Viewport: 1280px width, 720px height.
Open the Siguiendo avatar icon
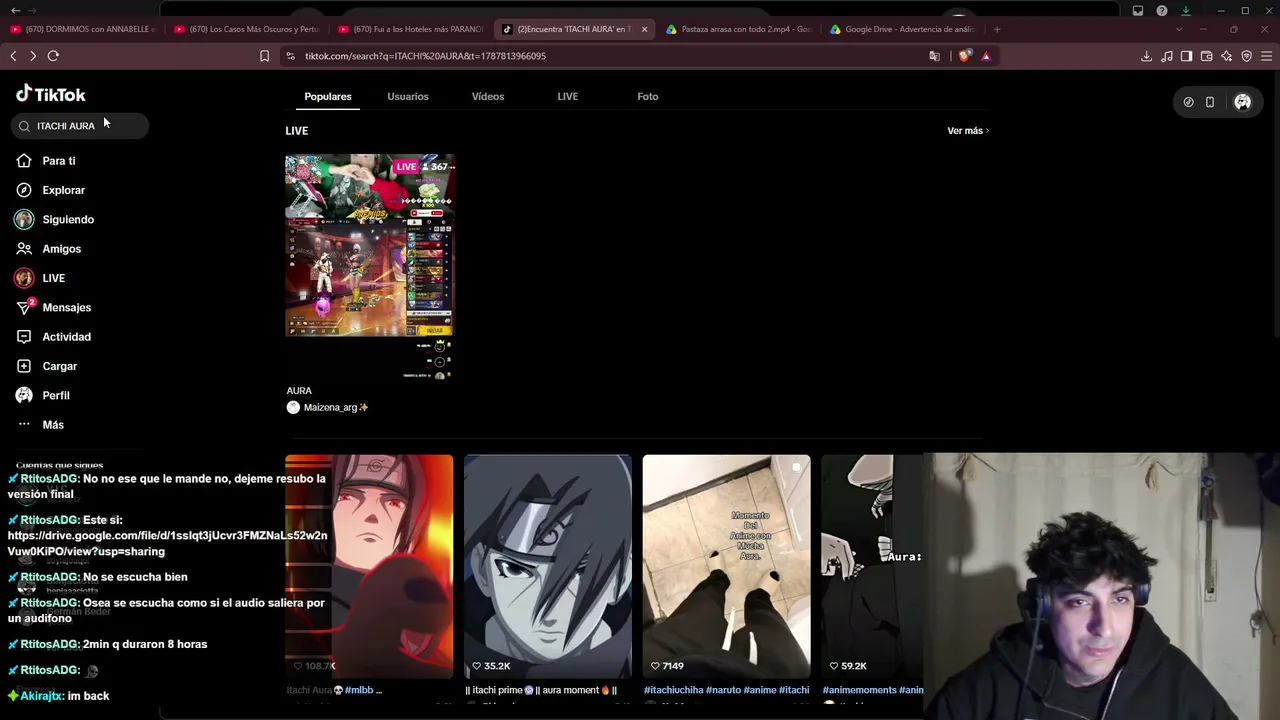tap(24, 219)
